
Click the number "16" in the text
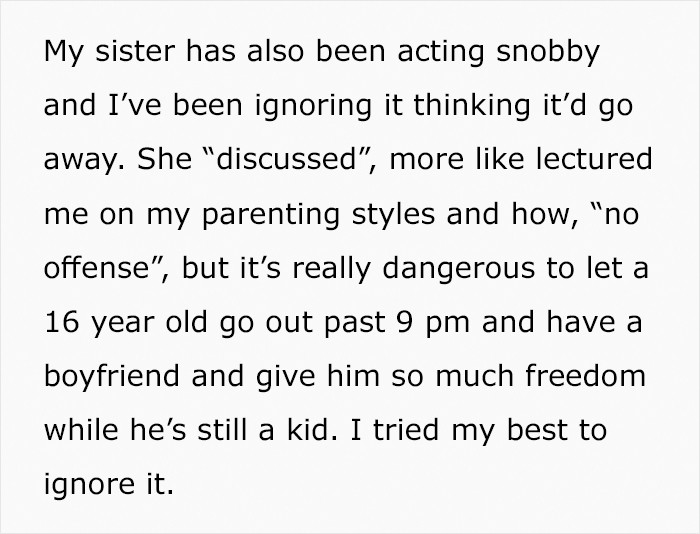(62, 322)
